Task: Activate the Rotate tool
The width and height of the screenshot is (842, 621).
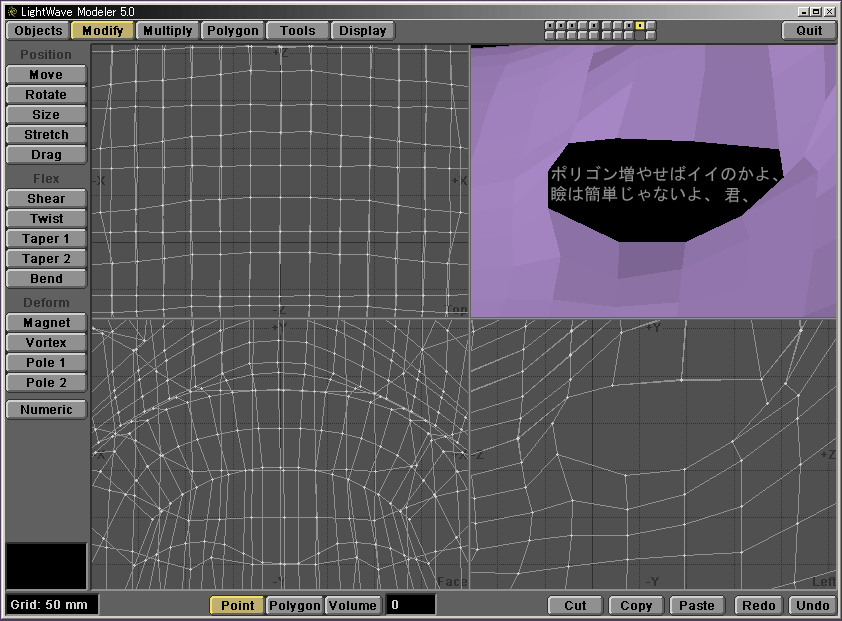Action: (46, 95)
